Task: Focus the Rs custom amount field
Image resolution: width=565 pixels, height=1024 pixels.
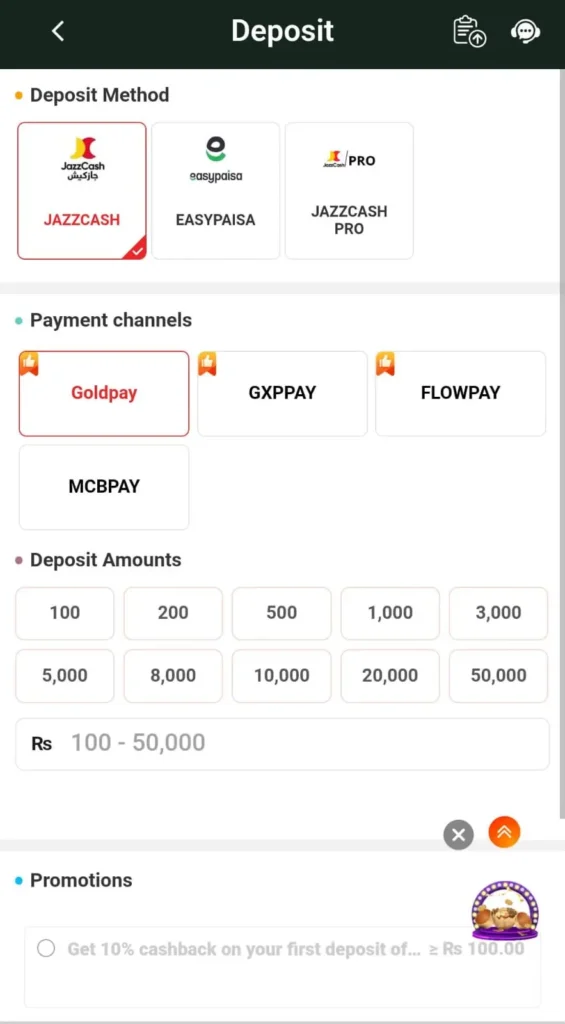Action: [282, 744]
